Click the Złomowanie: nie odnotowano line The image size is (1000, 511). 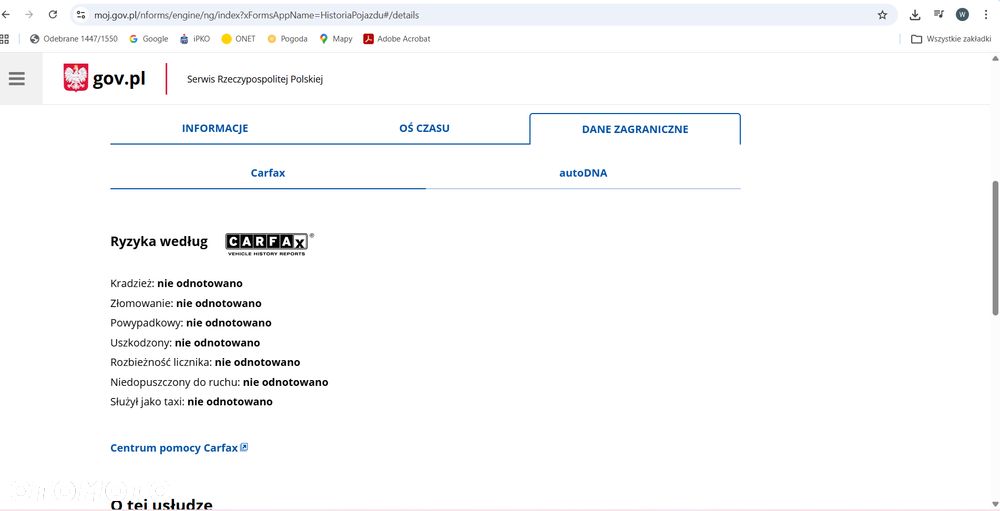186,303
